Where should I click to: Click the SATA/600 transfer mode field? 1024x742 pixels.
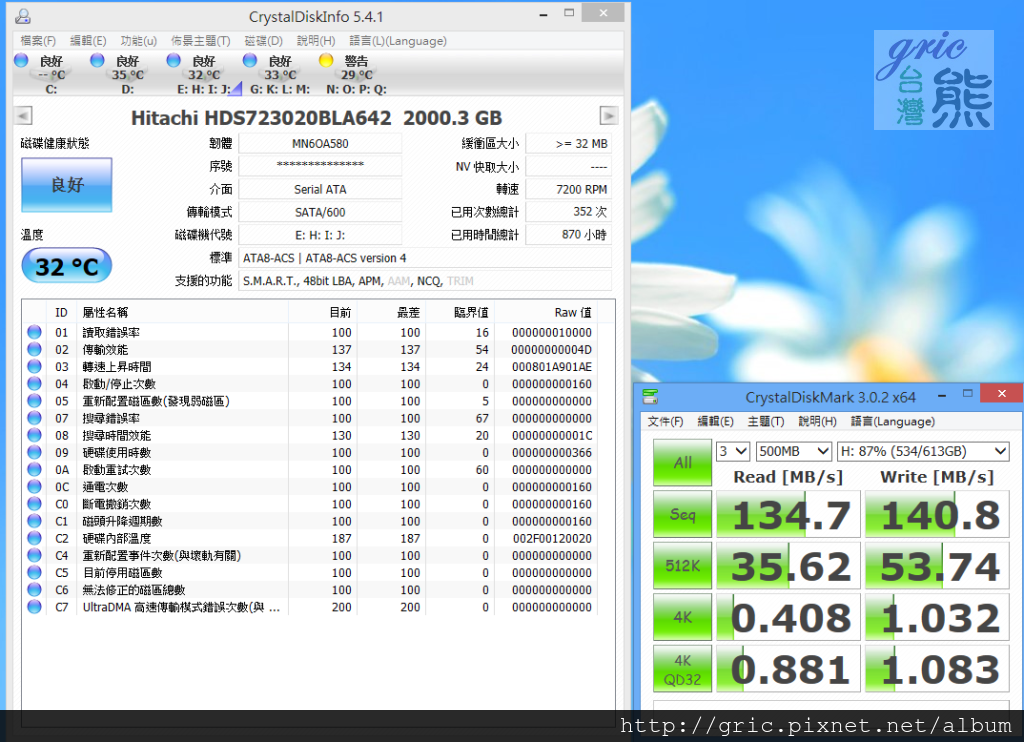coord(320,212)
